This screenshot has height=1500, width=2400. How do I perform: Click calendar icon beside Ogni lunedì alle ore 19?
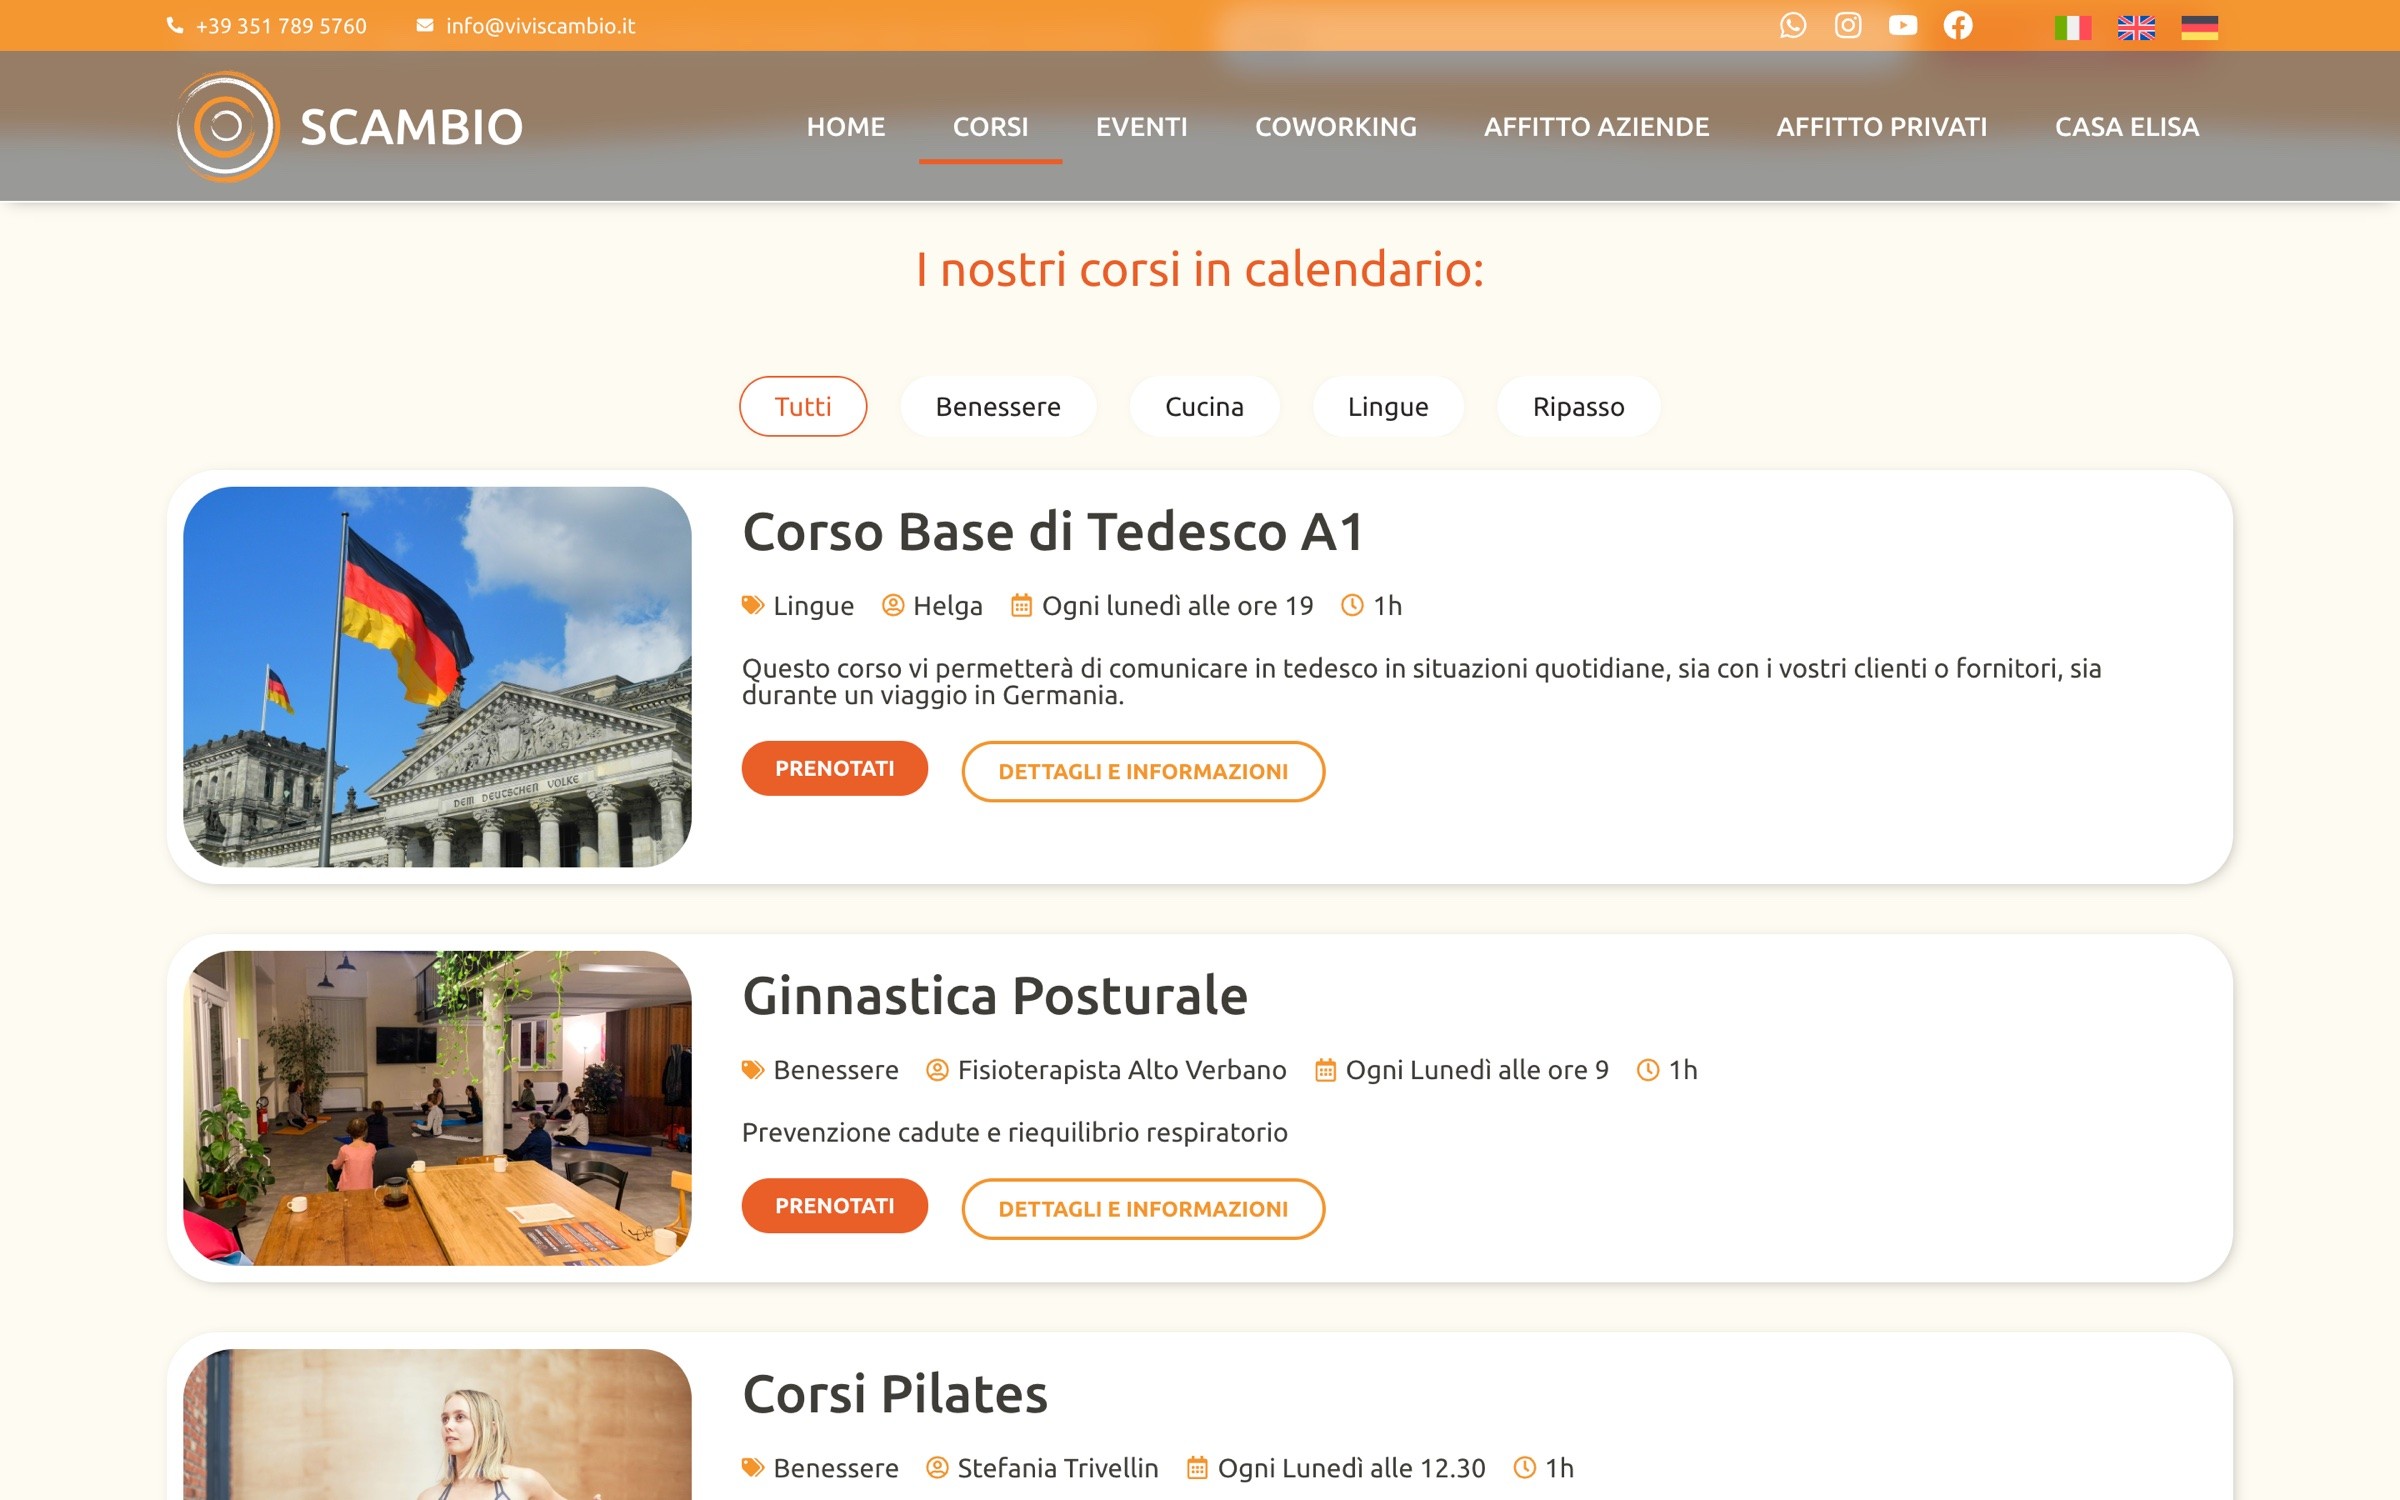tap(1021, 605)
